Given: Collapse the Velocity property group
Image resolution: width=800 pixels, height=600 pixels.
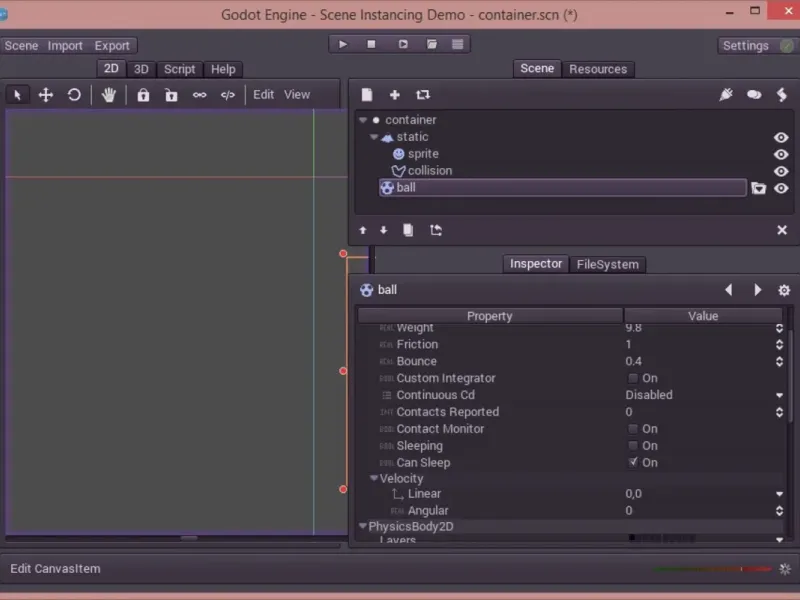Looking at the screenshot, I should 373,478.
